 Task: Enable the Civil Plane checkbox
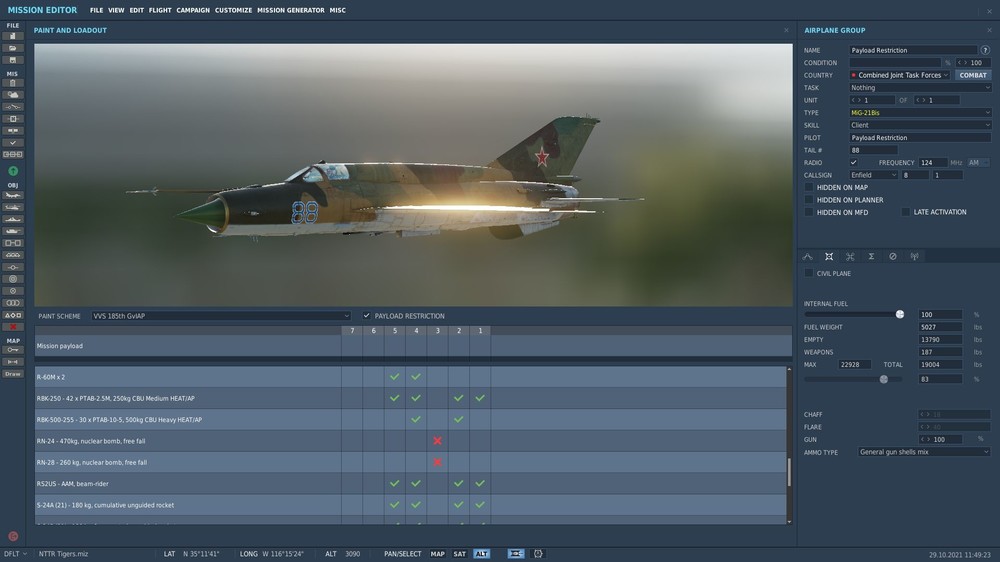809,273
